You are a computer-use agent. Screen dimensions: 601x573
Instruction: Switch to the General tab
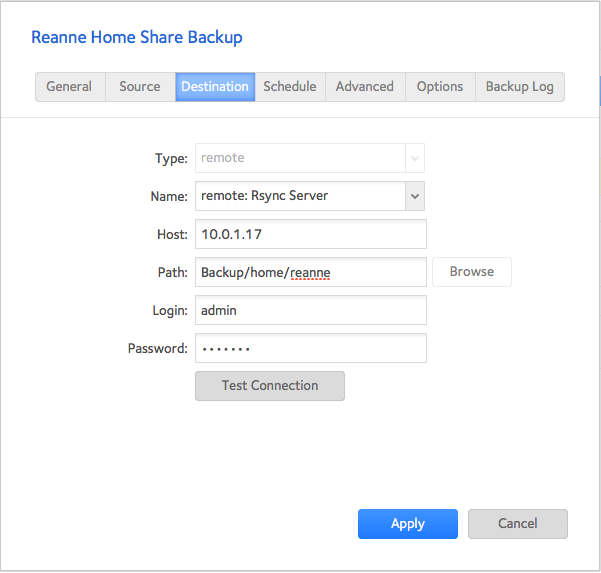tap(69, 87)
